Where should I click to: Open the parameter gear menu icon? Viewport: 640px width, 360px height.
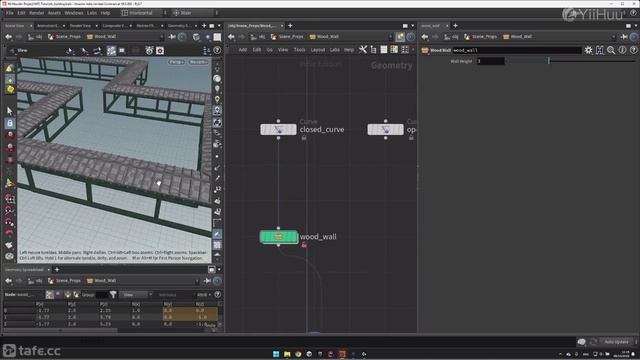point(588,50)
